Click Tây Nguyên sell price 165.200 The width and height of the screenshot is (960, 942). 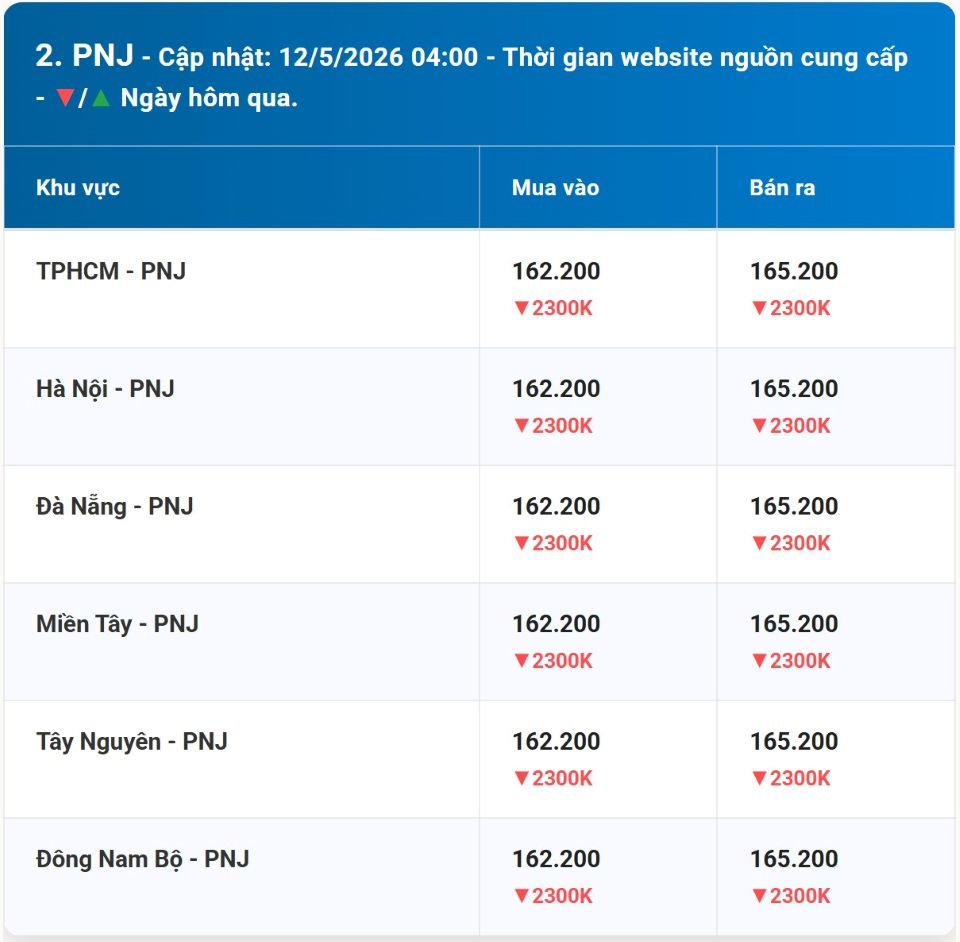pos(794,741)
